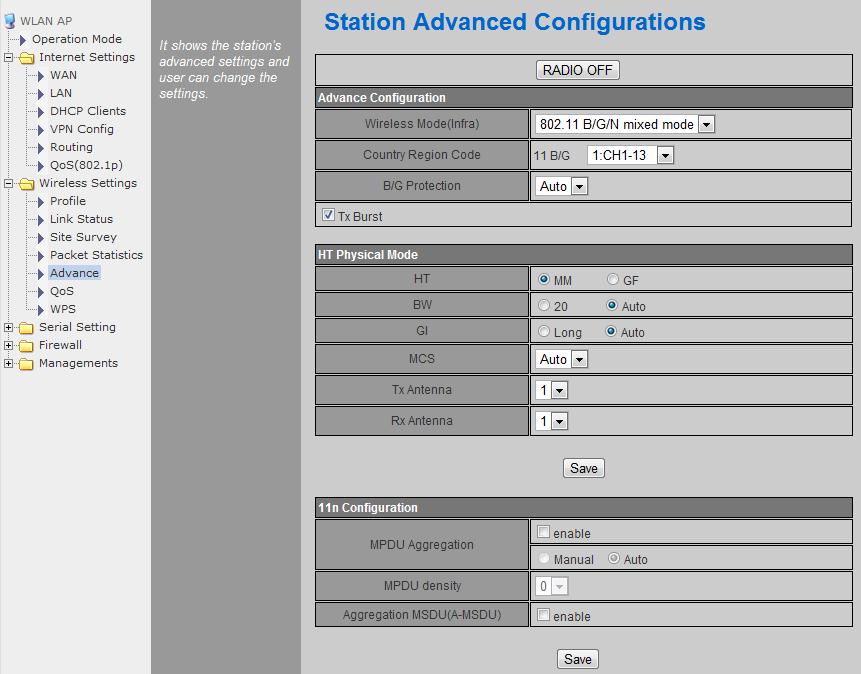Screen dimensions: 861x674
Task: Open the DHCP Clients page
Action: click(x=88, y=111)
